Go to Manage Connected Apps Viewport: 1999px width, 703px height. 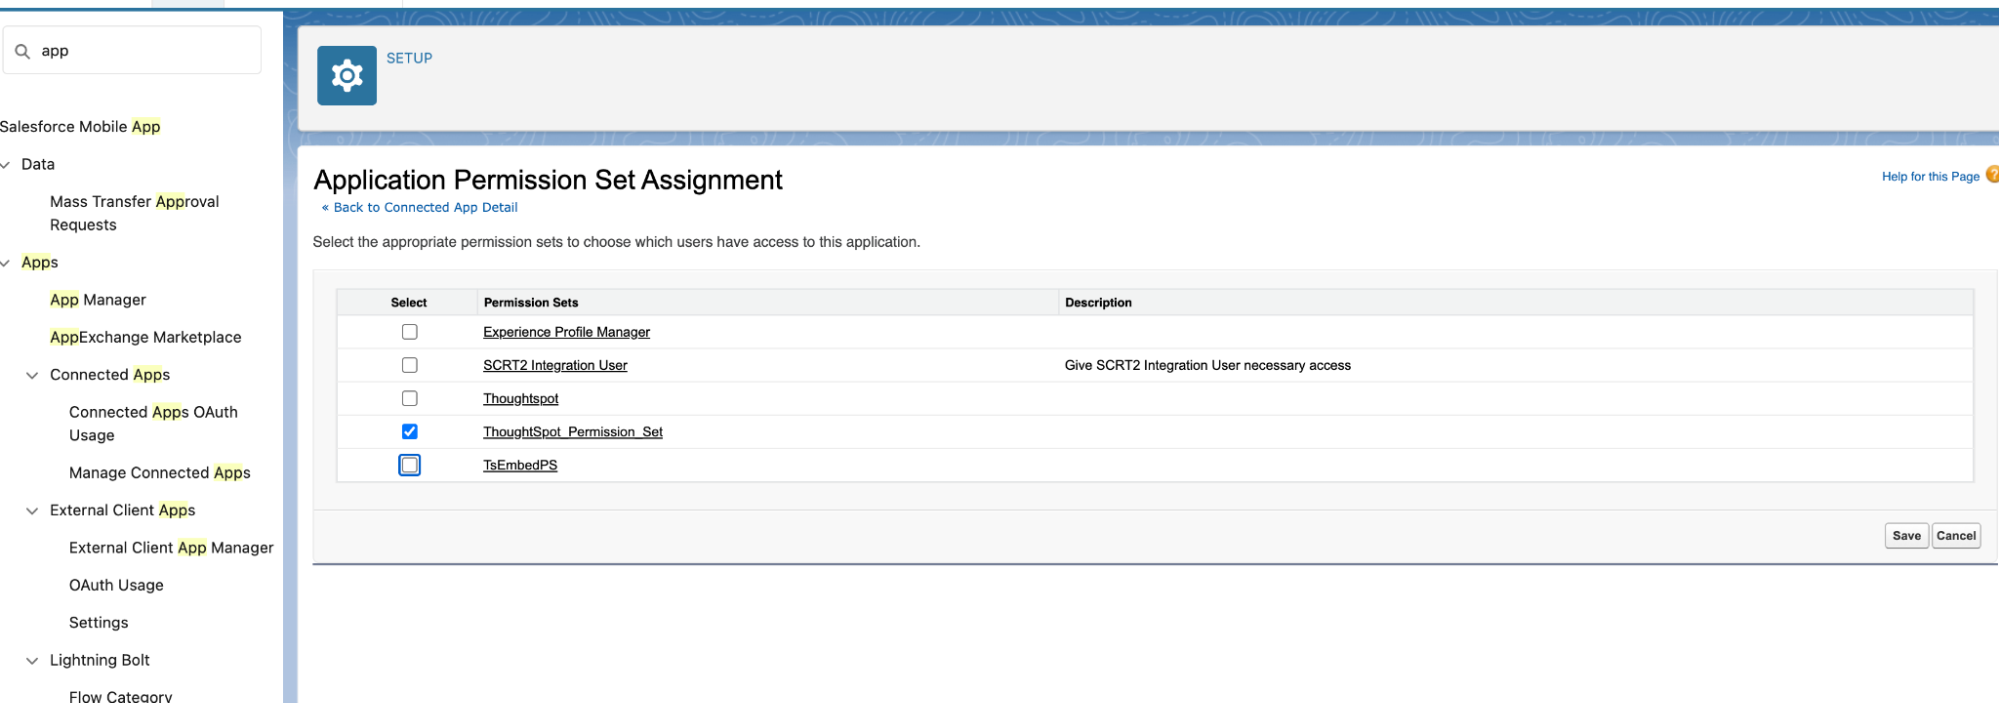159,473
